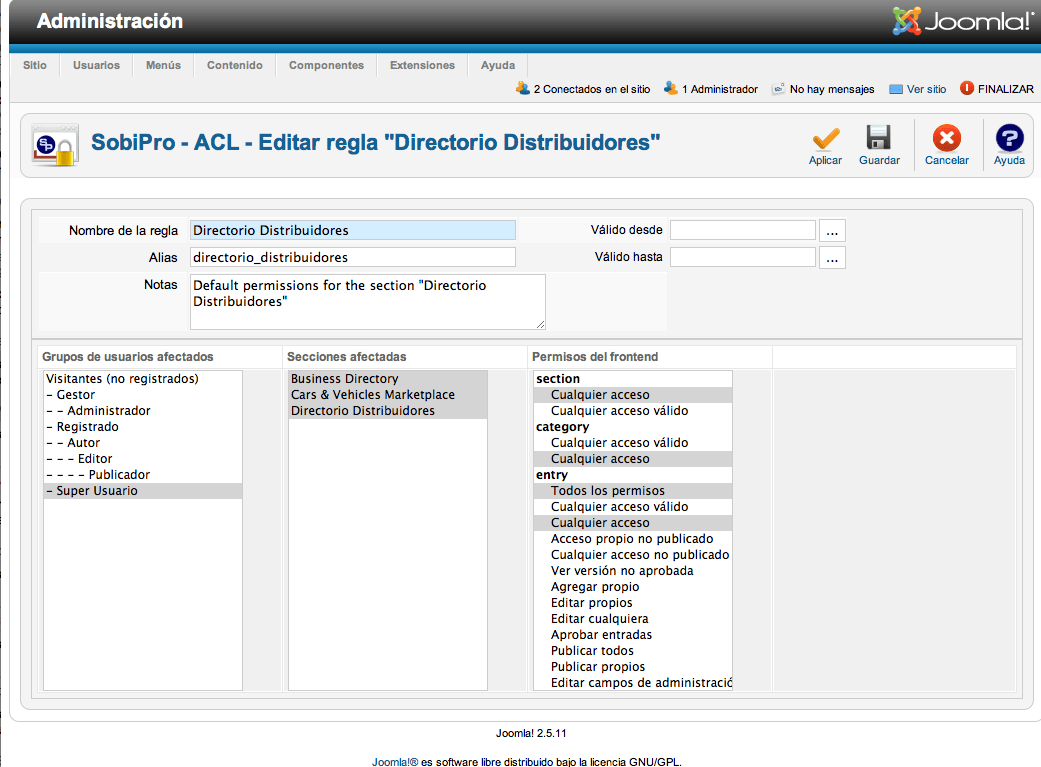Viewport: 1041px width, 767px height.
Task: Select the Super Usuario user group
Action: coord(143,491)
